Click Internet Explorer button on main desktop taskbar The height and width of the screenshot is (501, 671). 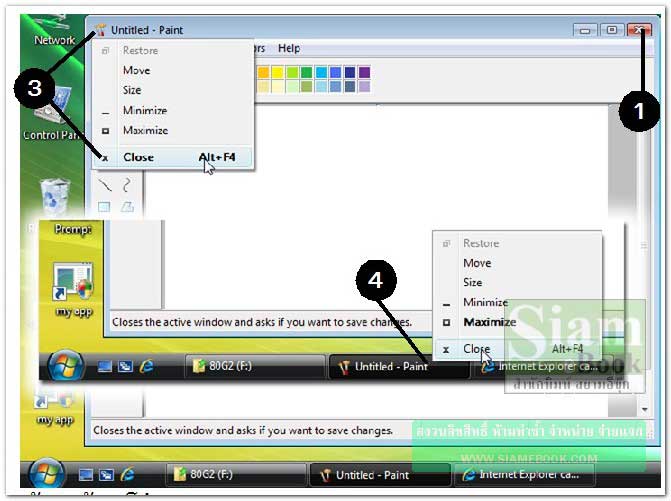[x=524, y=475]
